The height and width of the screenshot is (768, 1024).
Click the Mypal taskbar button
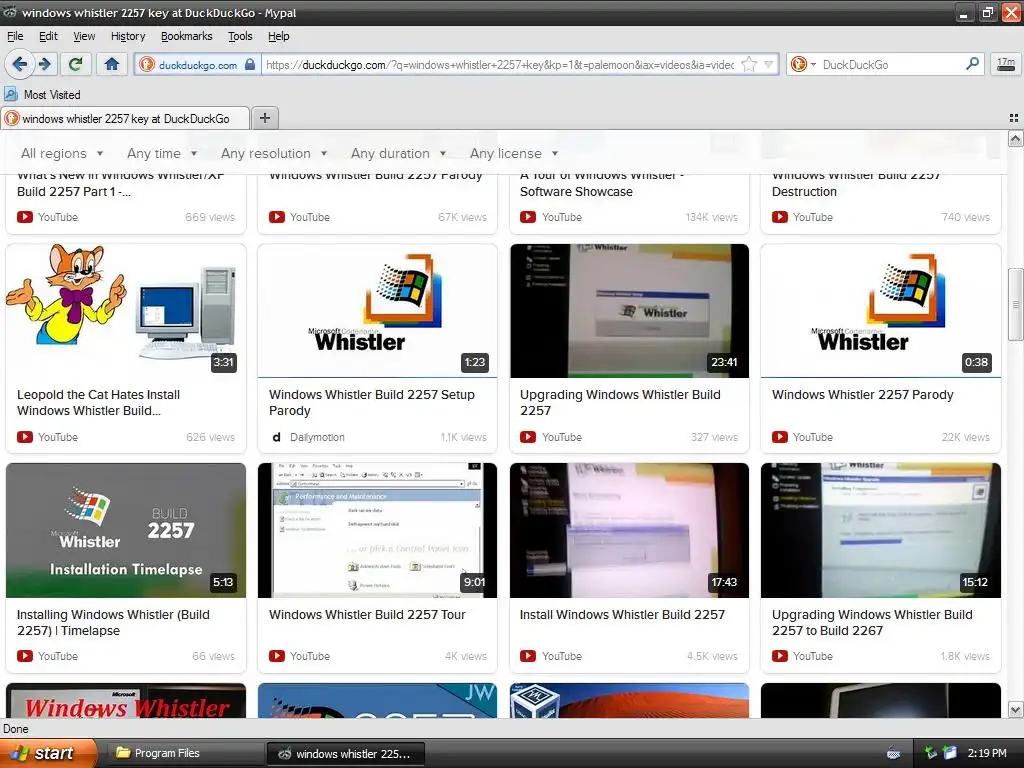point(345,753)
